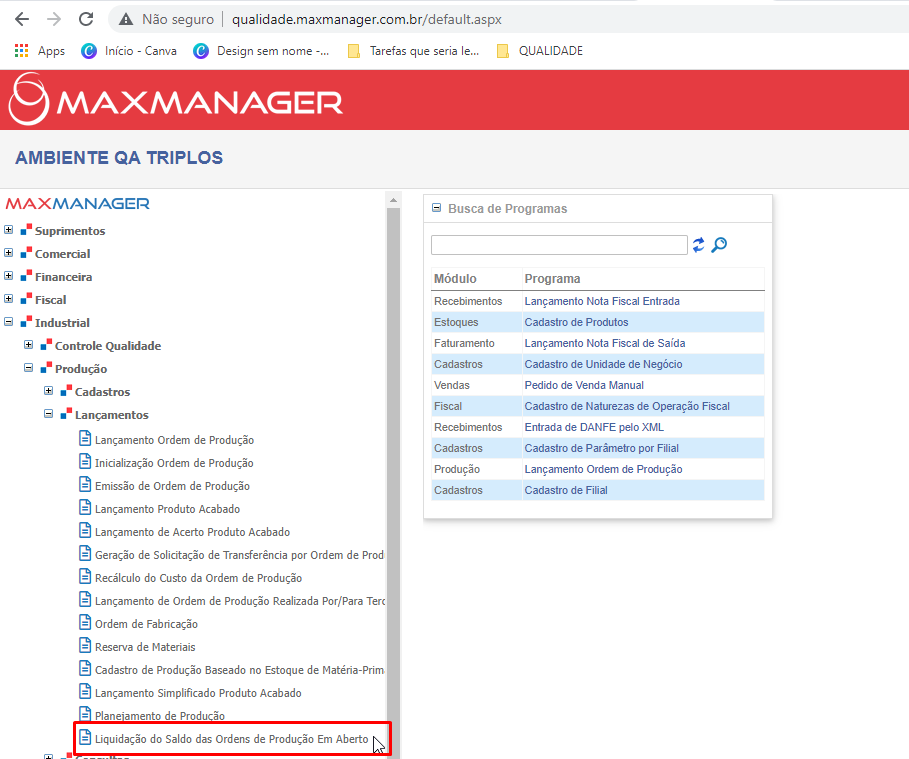Click the tree panel scrollbar up arrow
909x759 pixels.
(394, 200)
